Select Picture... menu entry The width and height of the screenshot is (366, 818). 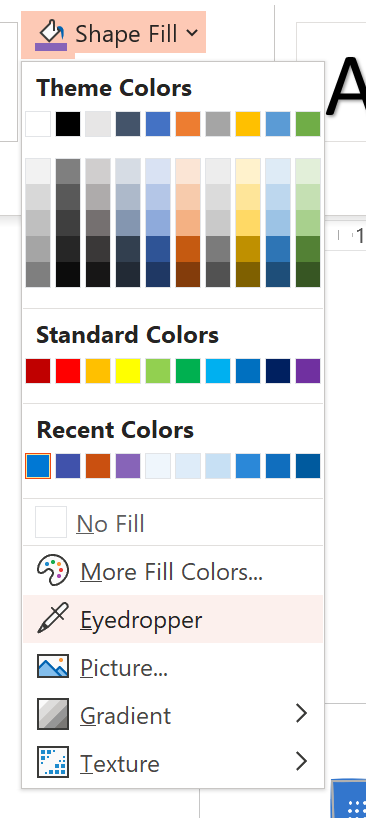173,667
